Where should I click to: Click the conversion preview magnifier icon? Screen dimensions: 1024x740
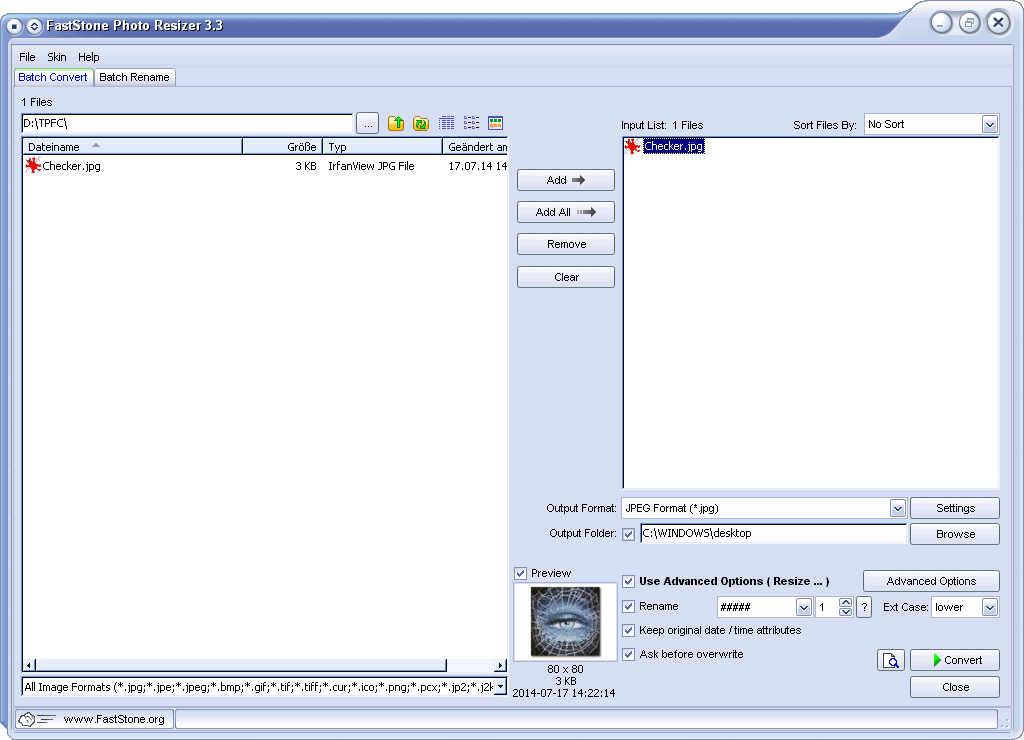[x=891, y=660]
